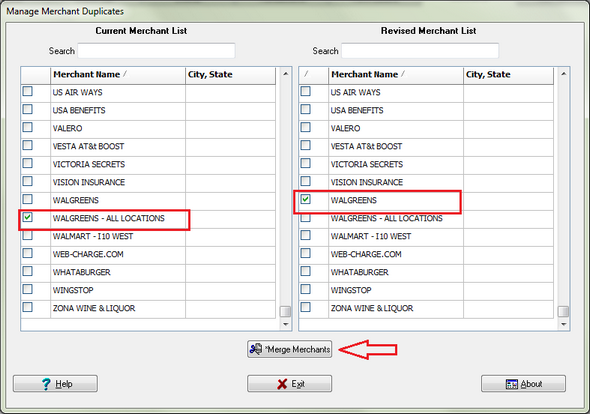Click Revised list scrollbar down arrow
The image size is (590, 414).
tap(564, 324)
